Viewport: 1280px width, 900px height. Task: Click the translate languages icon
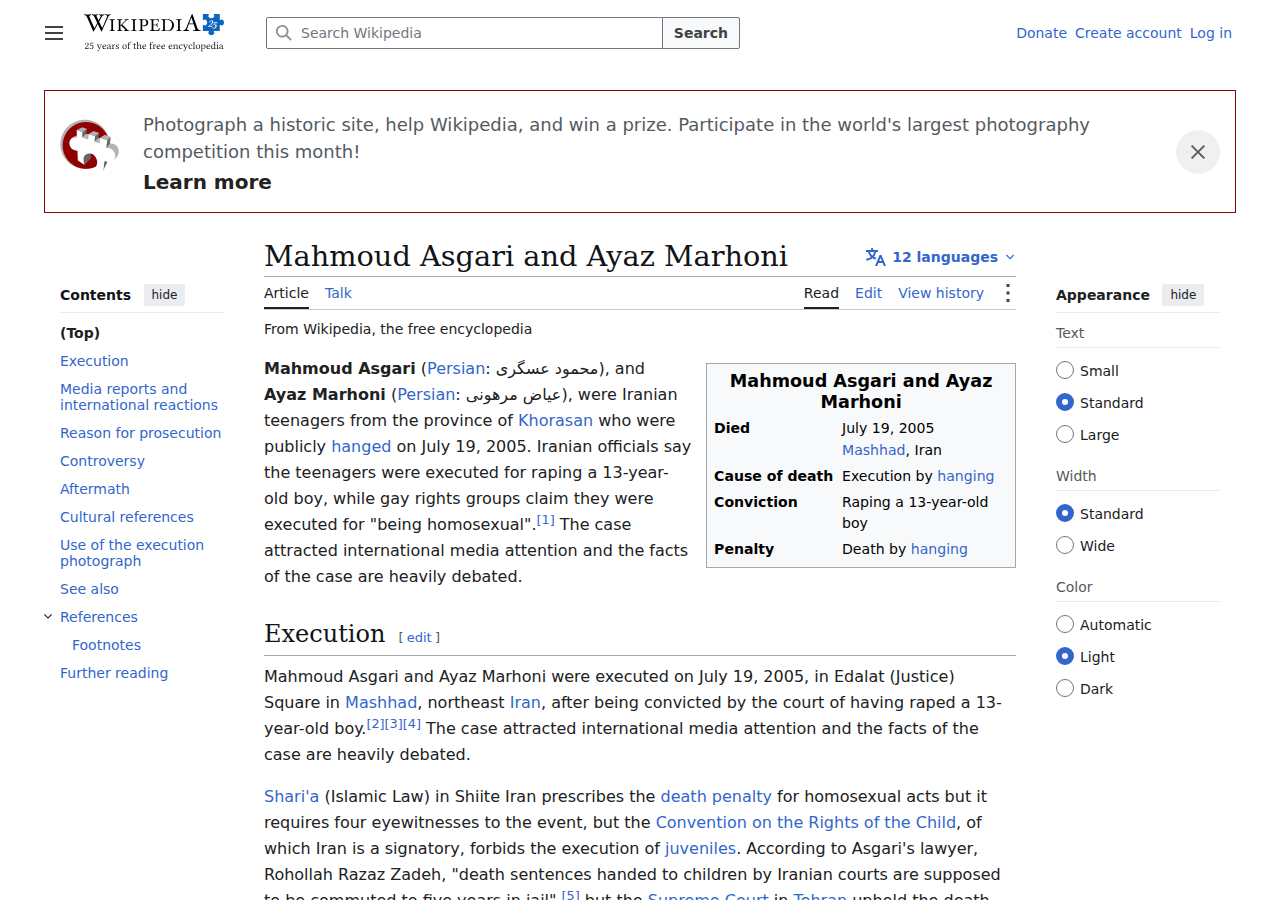(876, 257)
